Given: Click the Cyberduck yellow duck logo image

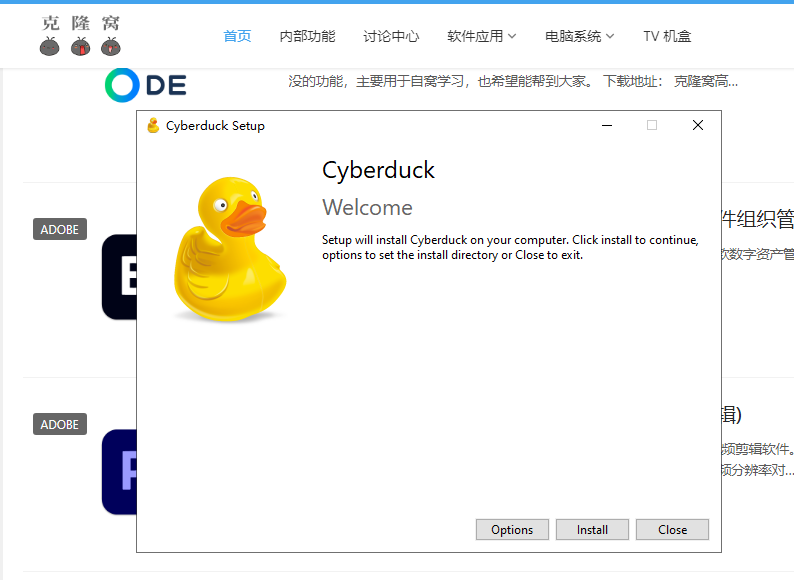Looking at the screenshot, I should point(230,249).
